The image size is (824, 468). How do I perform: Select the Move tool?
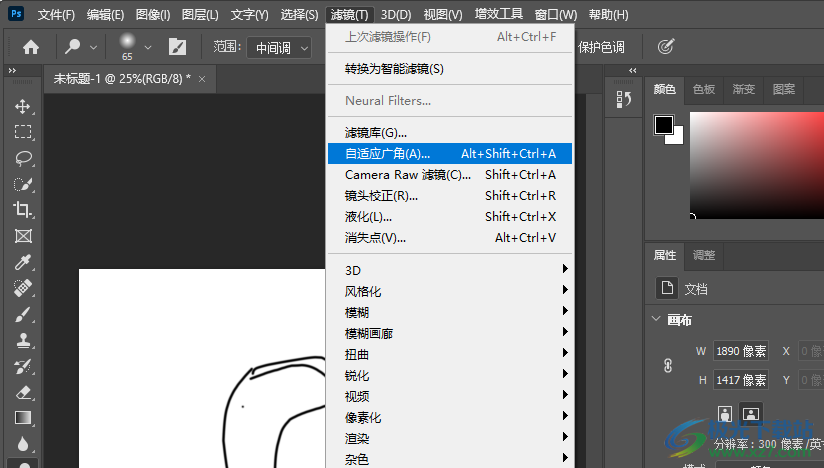pyautogui.click(x=23, y=107)
